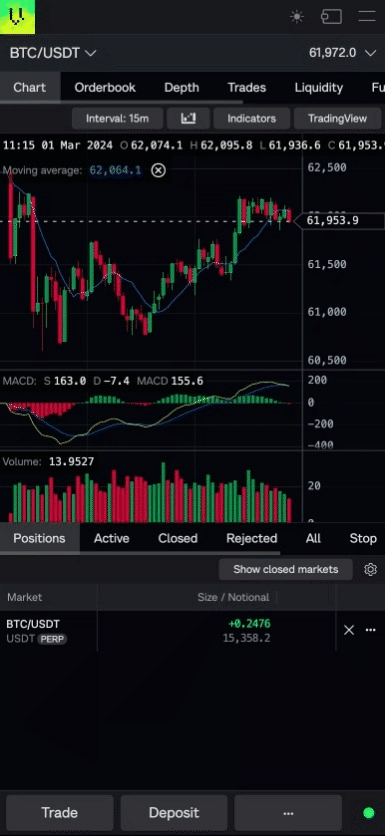Screen dimensions: 385x836
Task: Click the 61,000 price axis label
Action: pyautogui.click(x=327, y=312)
